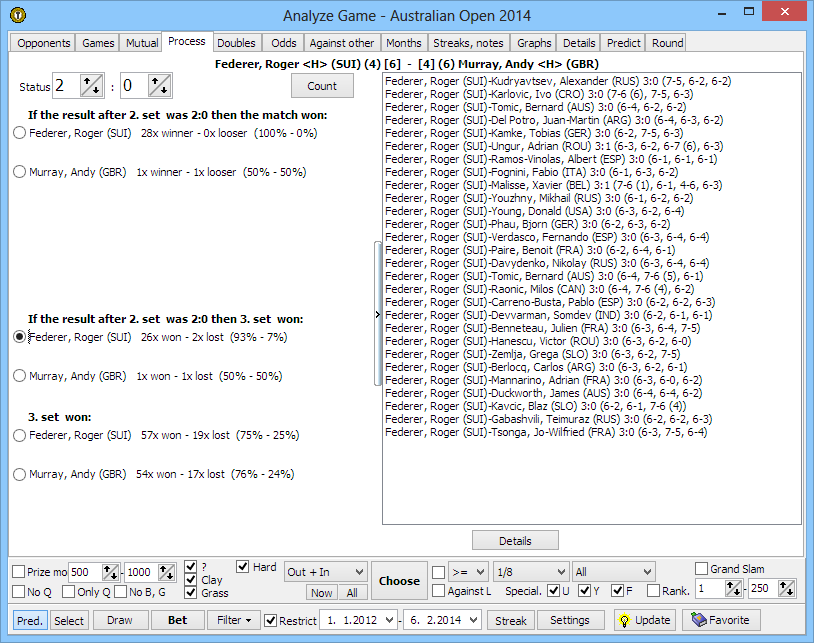Toggle the Restrict dates checkbox

(270, 620)
